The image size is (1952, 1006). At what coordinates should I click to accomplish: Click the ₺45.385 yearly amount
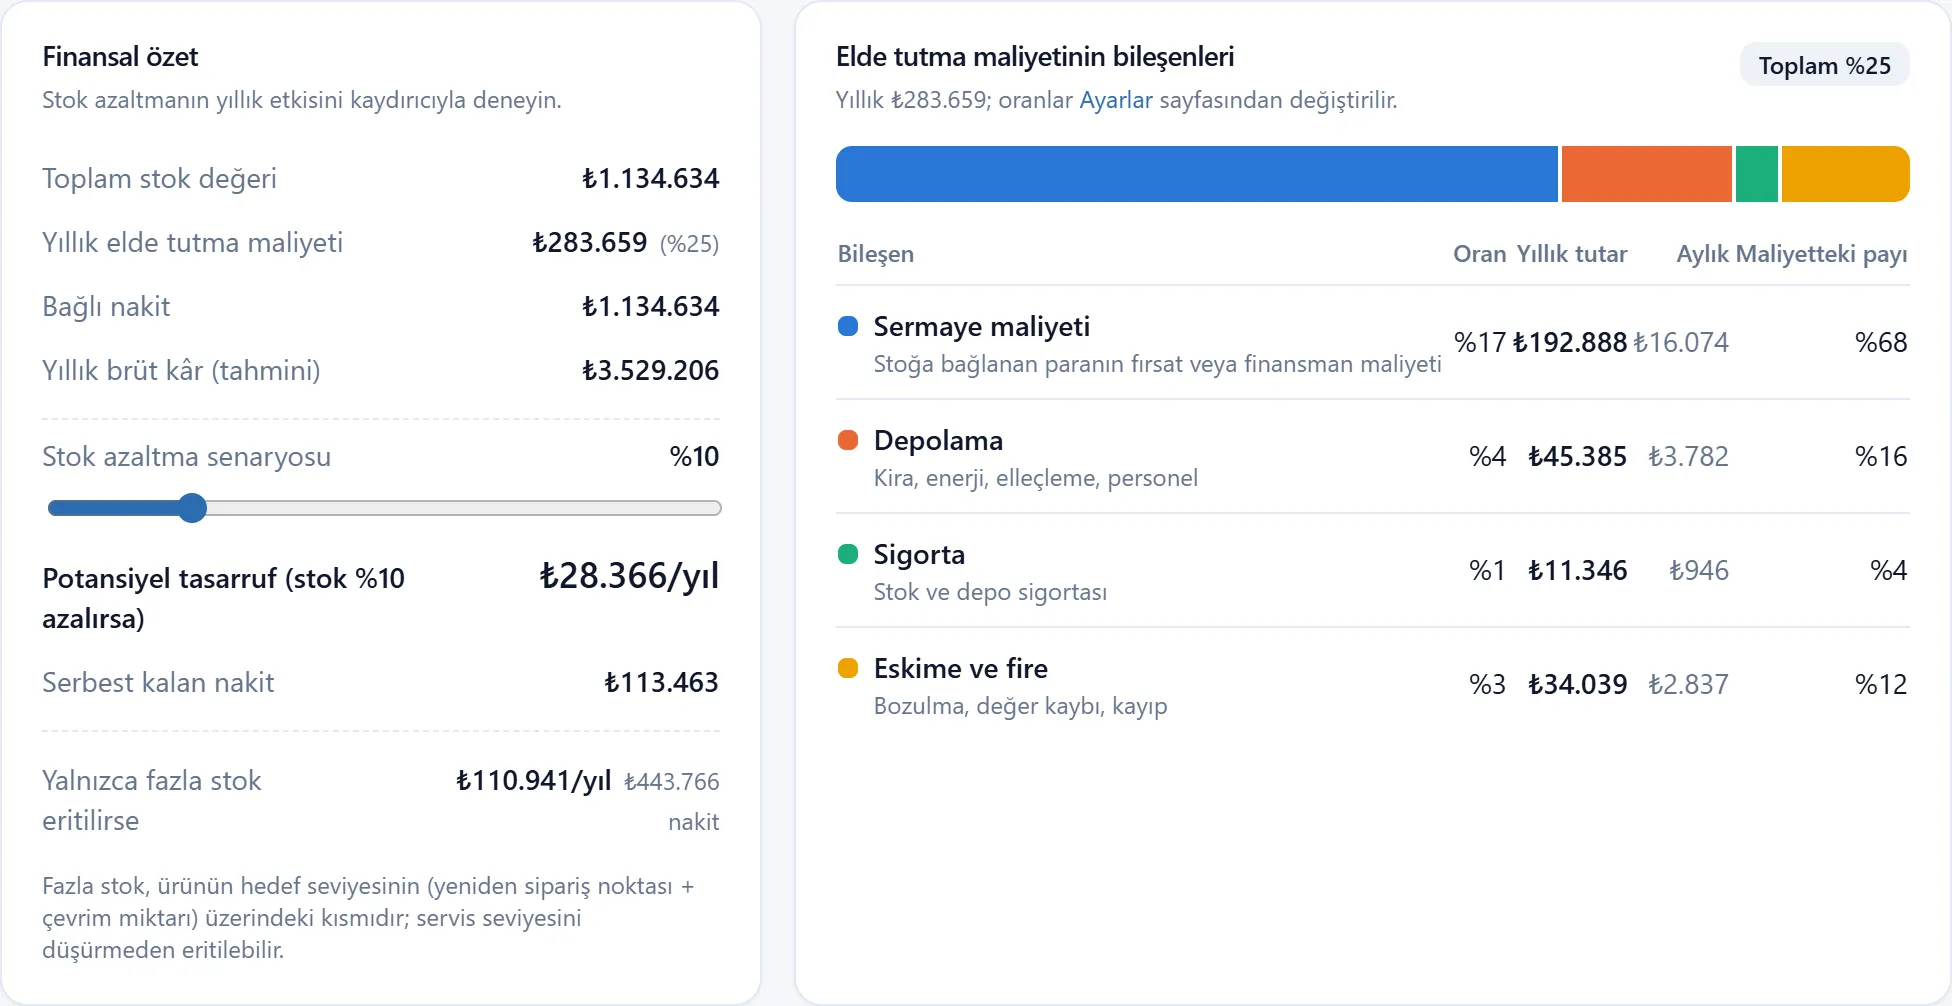(x=1578, y=457)
